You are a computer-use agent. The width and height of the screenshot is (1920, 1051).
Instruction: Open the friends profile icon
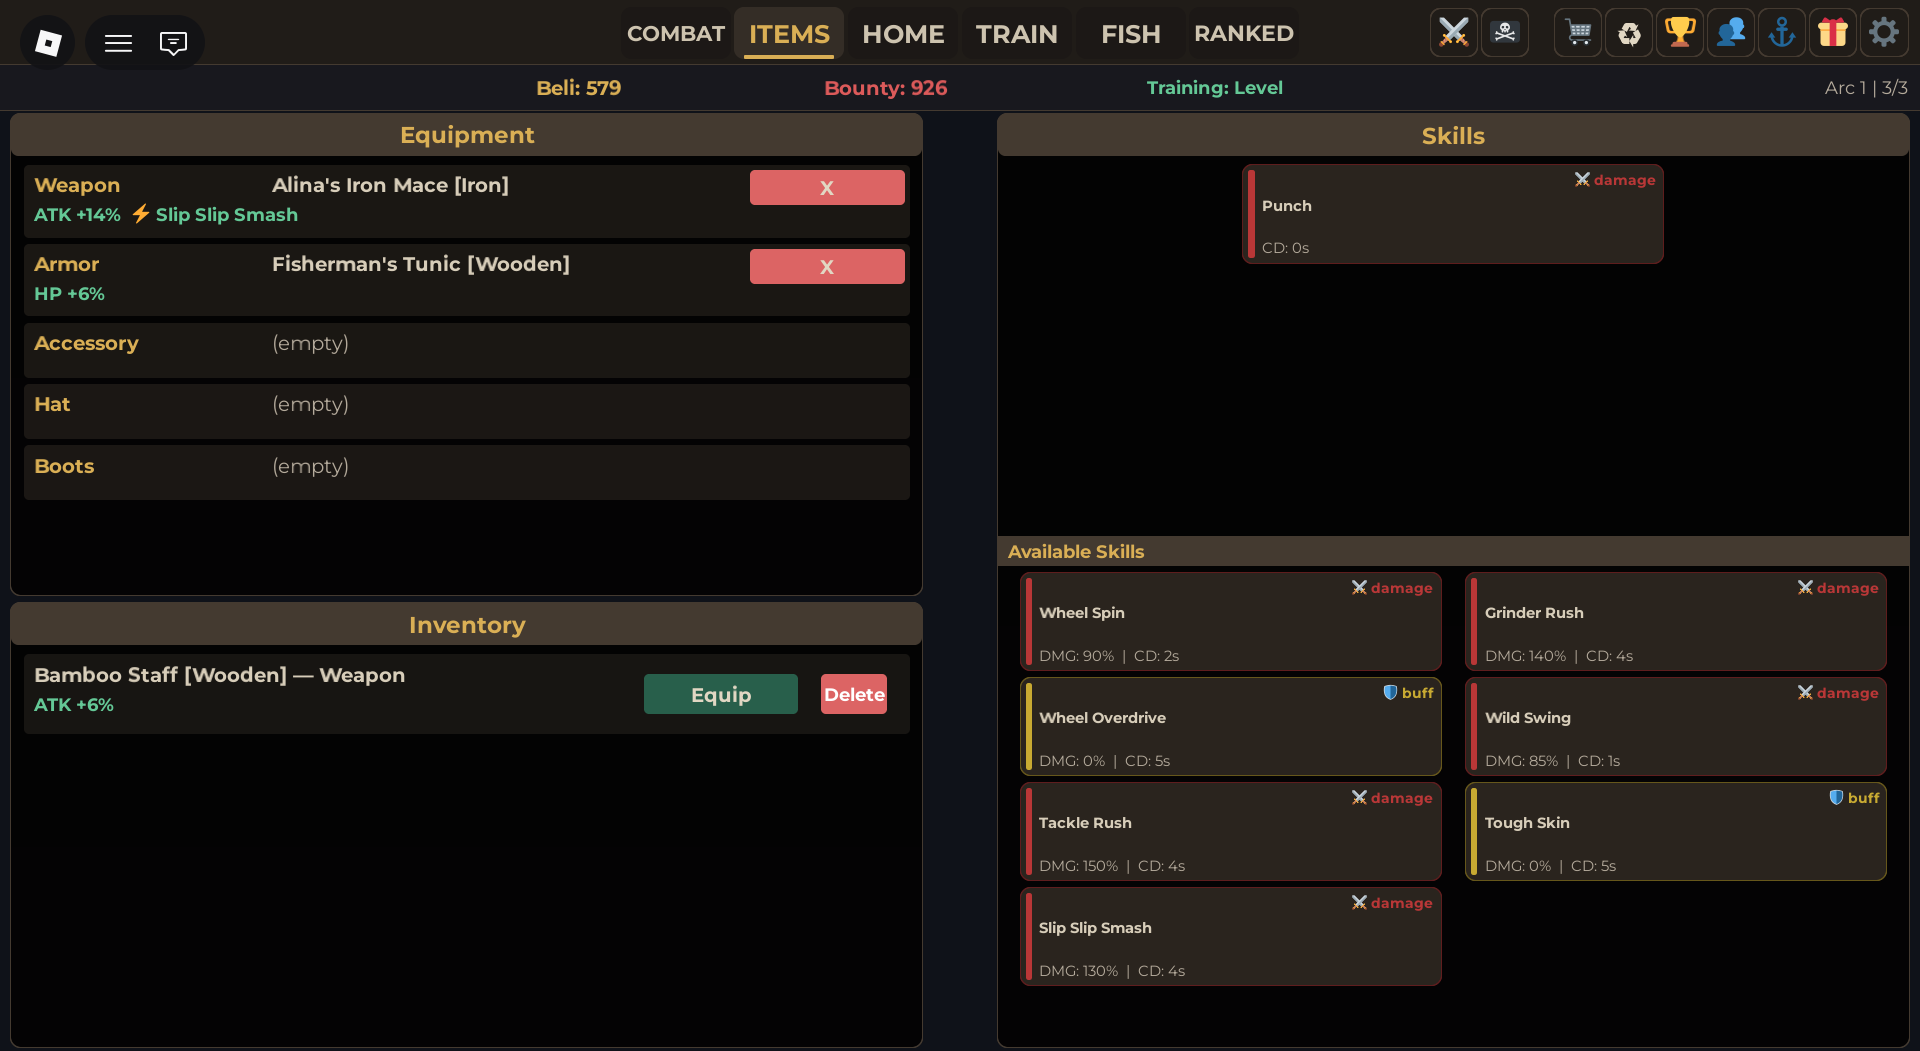1732,33
